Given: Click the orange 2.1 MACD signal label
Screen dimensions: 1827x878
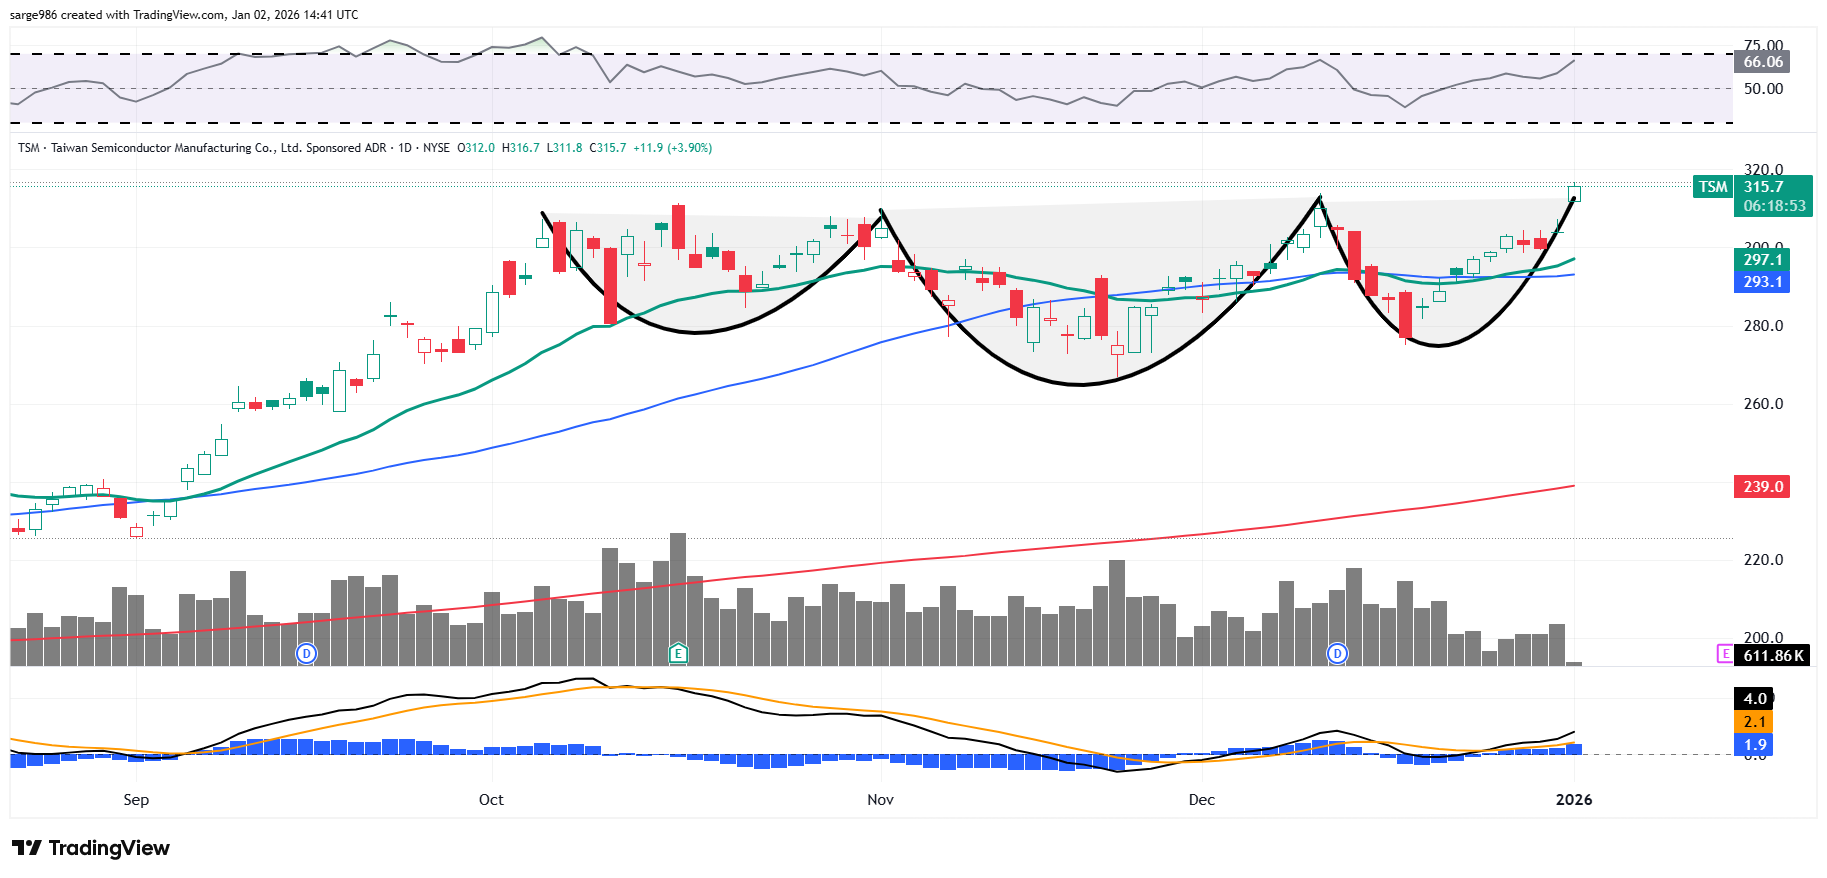Looking at the screenshot, I should tap(1754, 722).
